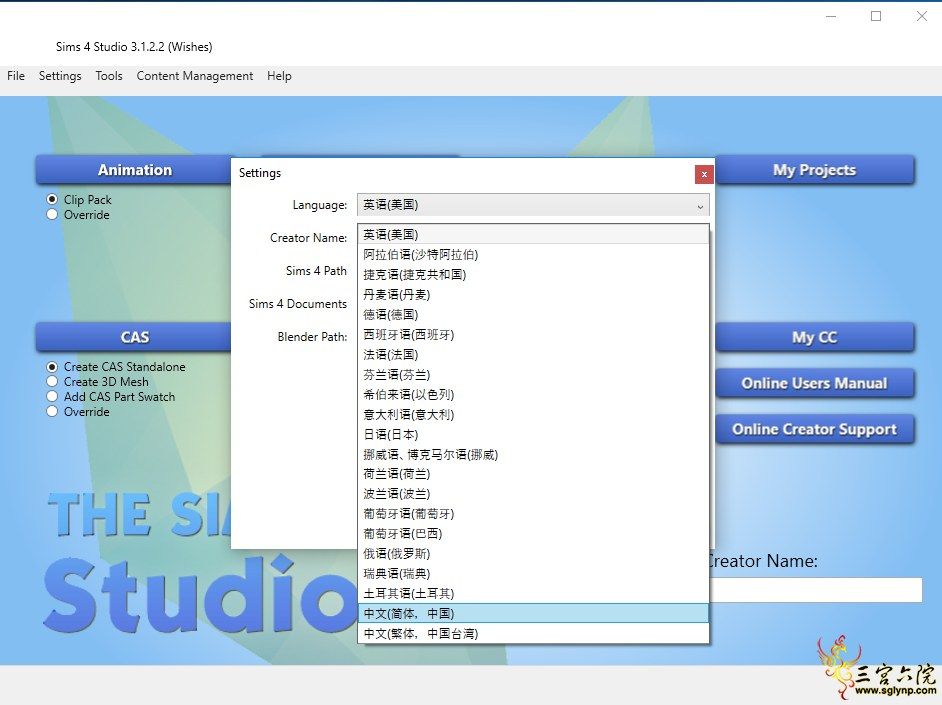Pick 法语(法国) language
942x705 pixels.
pos(533,354)
